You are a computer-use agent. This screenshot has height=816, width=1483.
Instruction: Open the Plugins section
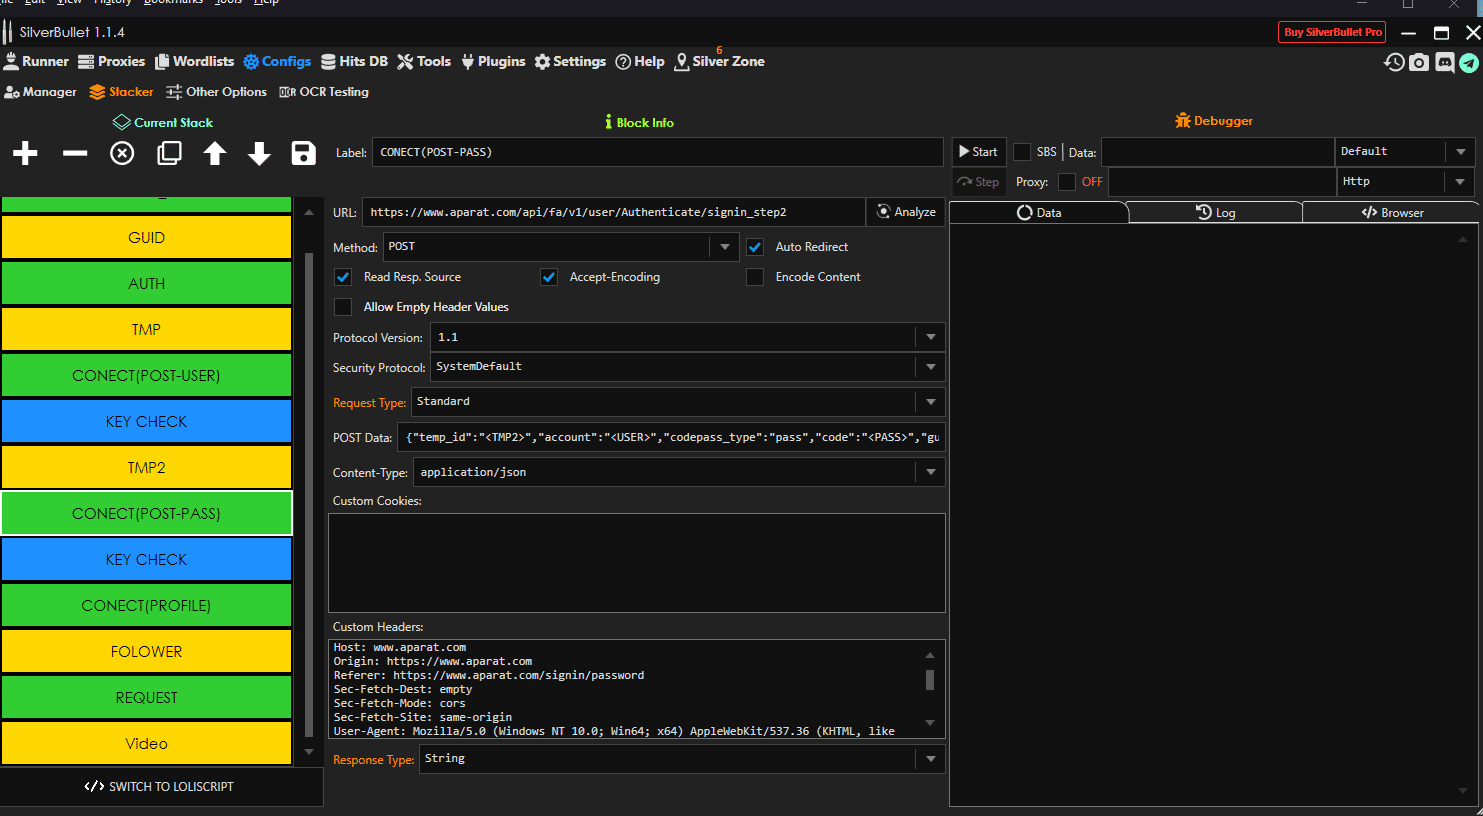tap(492, 61)
